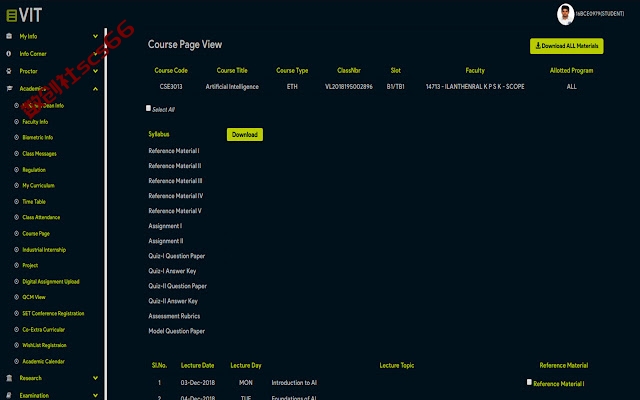The width and height of the screenshot is (640, 400).
Task: Click the Academics sidebar icon
Action: pyautogui.click(x=9, y=89)
